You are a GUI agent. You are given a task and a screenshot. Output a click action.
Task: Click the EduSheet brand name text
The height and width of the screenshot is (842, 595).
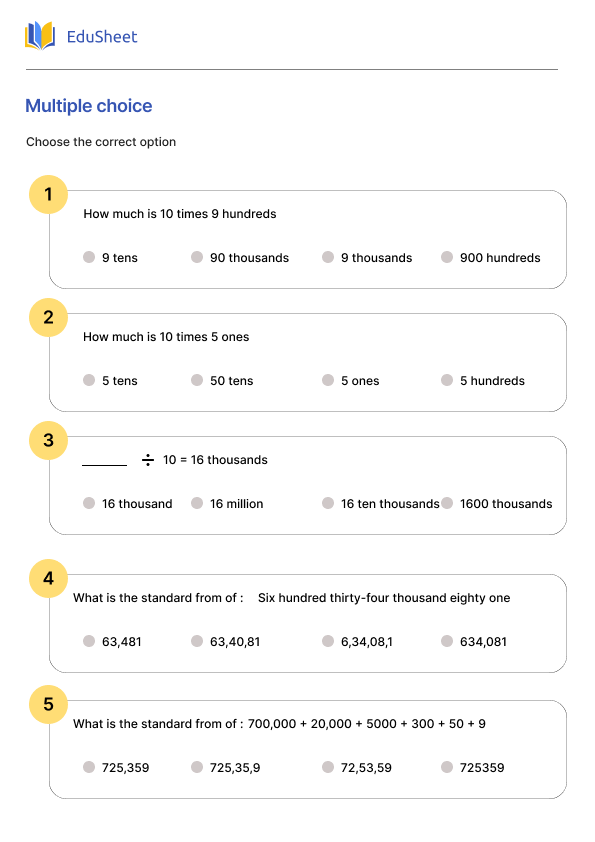click(x=102, y=37)
